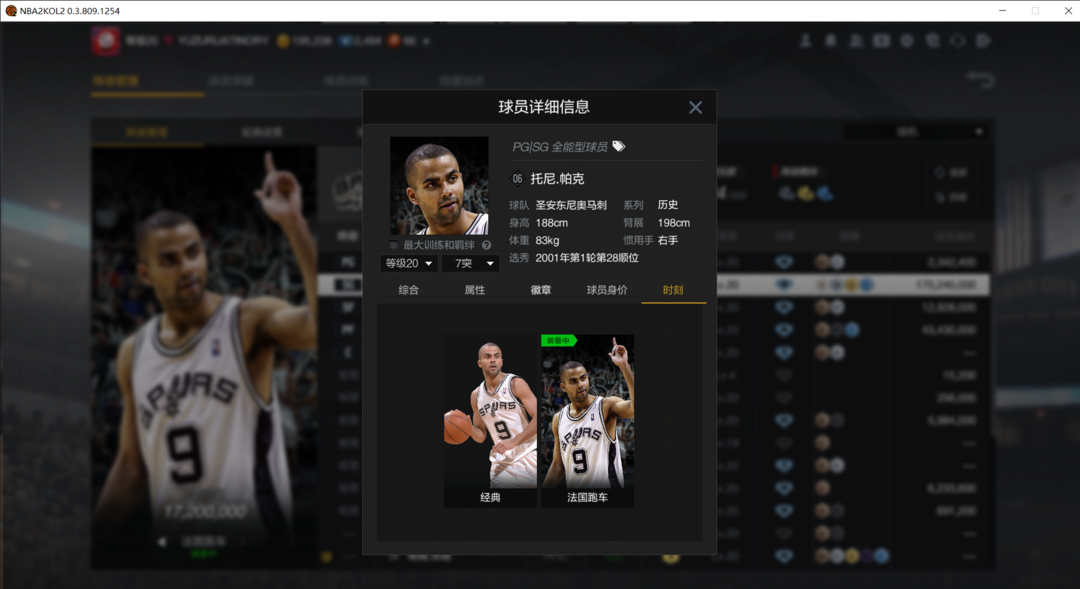Open the 属性 tab
1080x589 pixels.
coord(475,290)
